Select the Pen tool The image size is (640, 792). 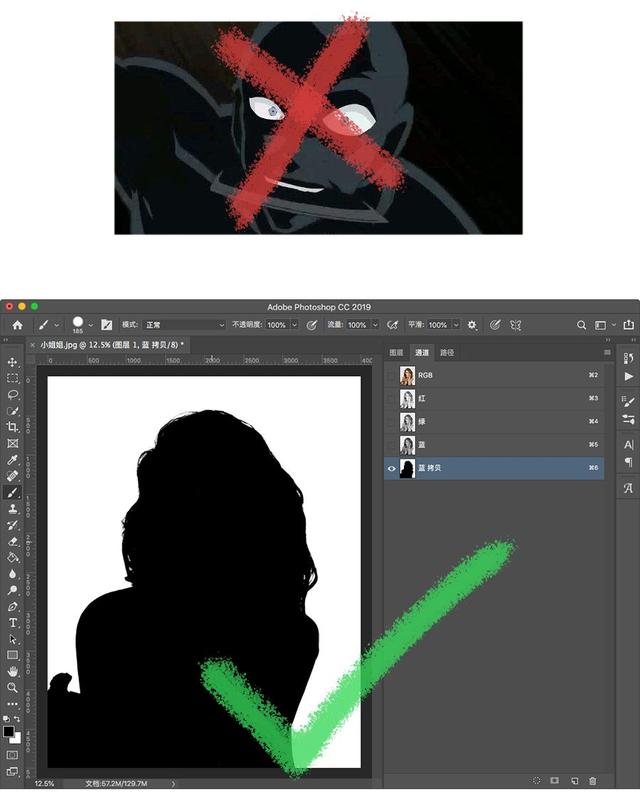tap(13, 606)
